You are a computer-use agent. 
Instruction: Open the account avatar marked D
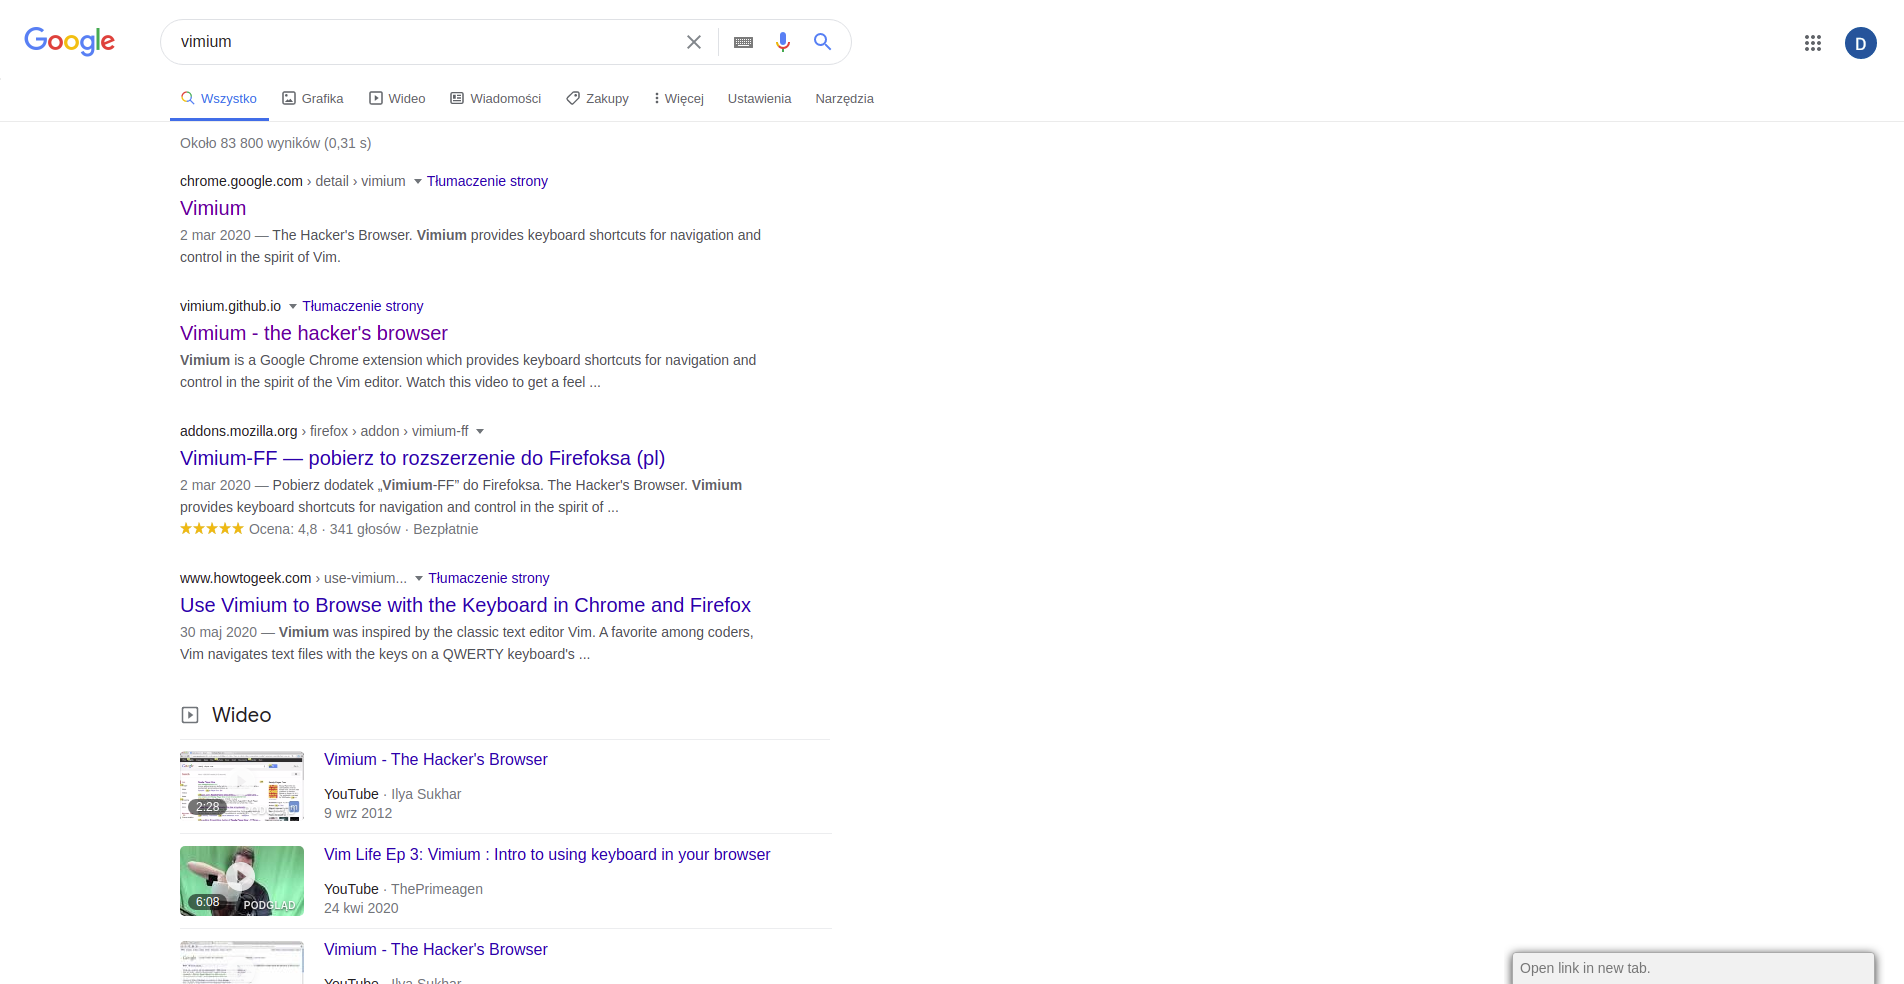(1861, 42)
